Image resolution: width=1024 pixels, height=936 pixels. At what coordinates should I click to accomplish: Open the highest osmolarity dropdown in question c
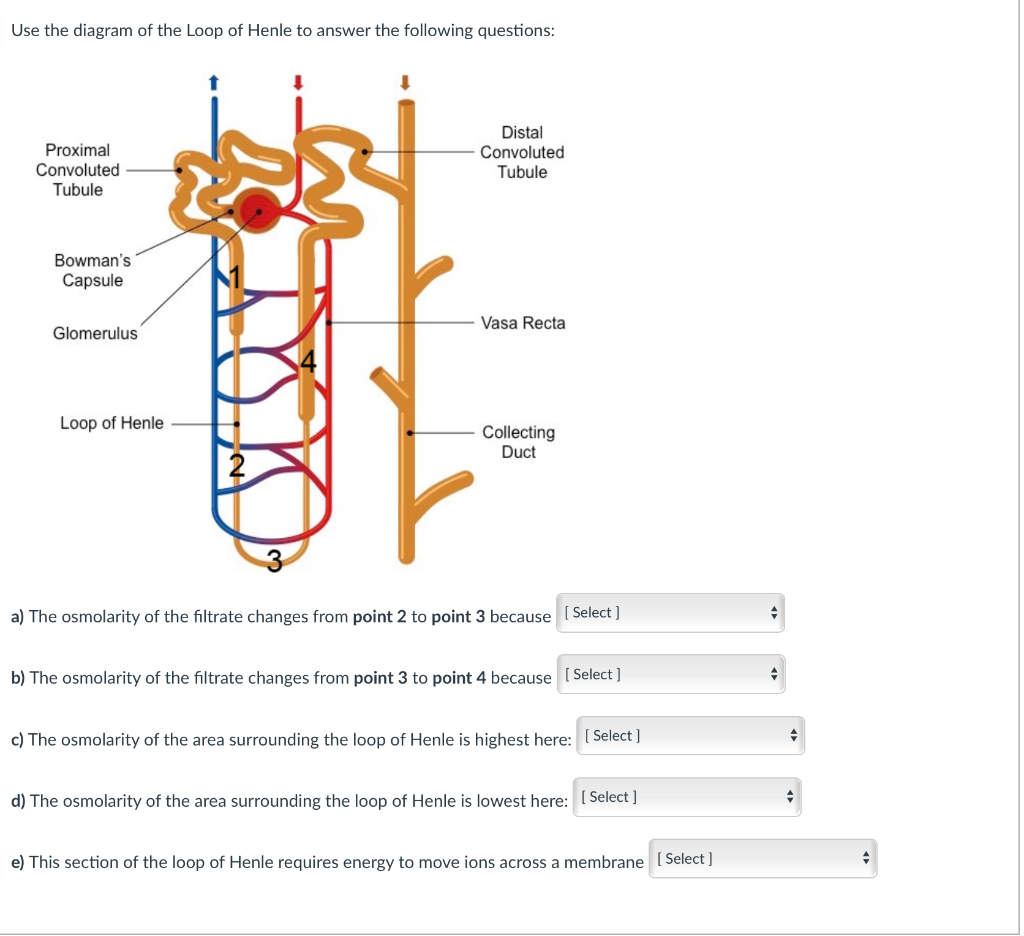point(690,735)
